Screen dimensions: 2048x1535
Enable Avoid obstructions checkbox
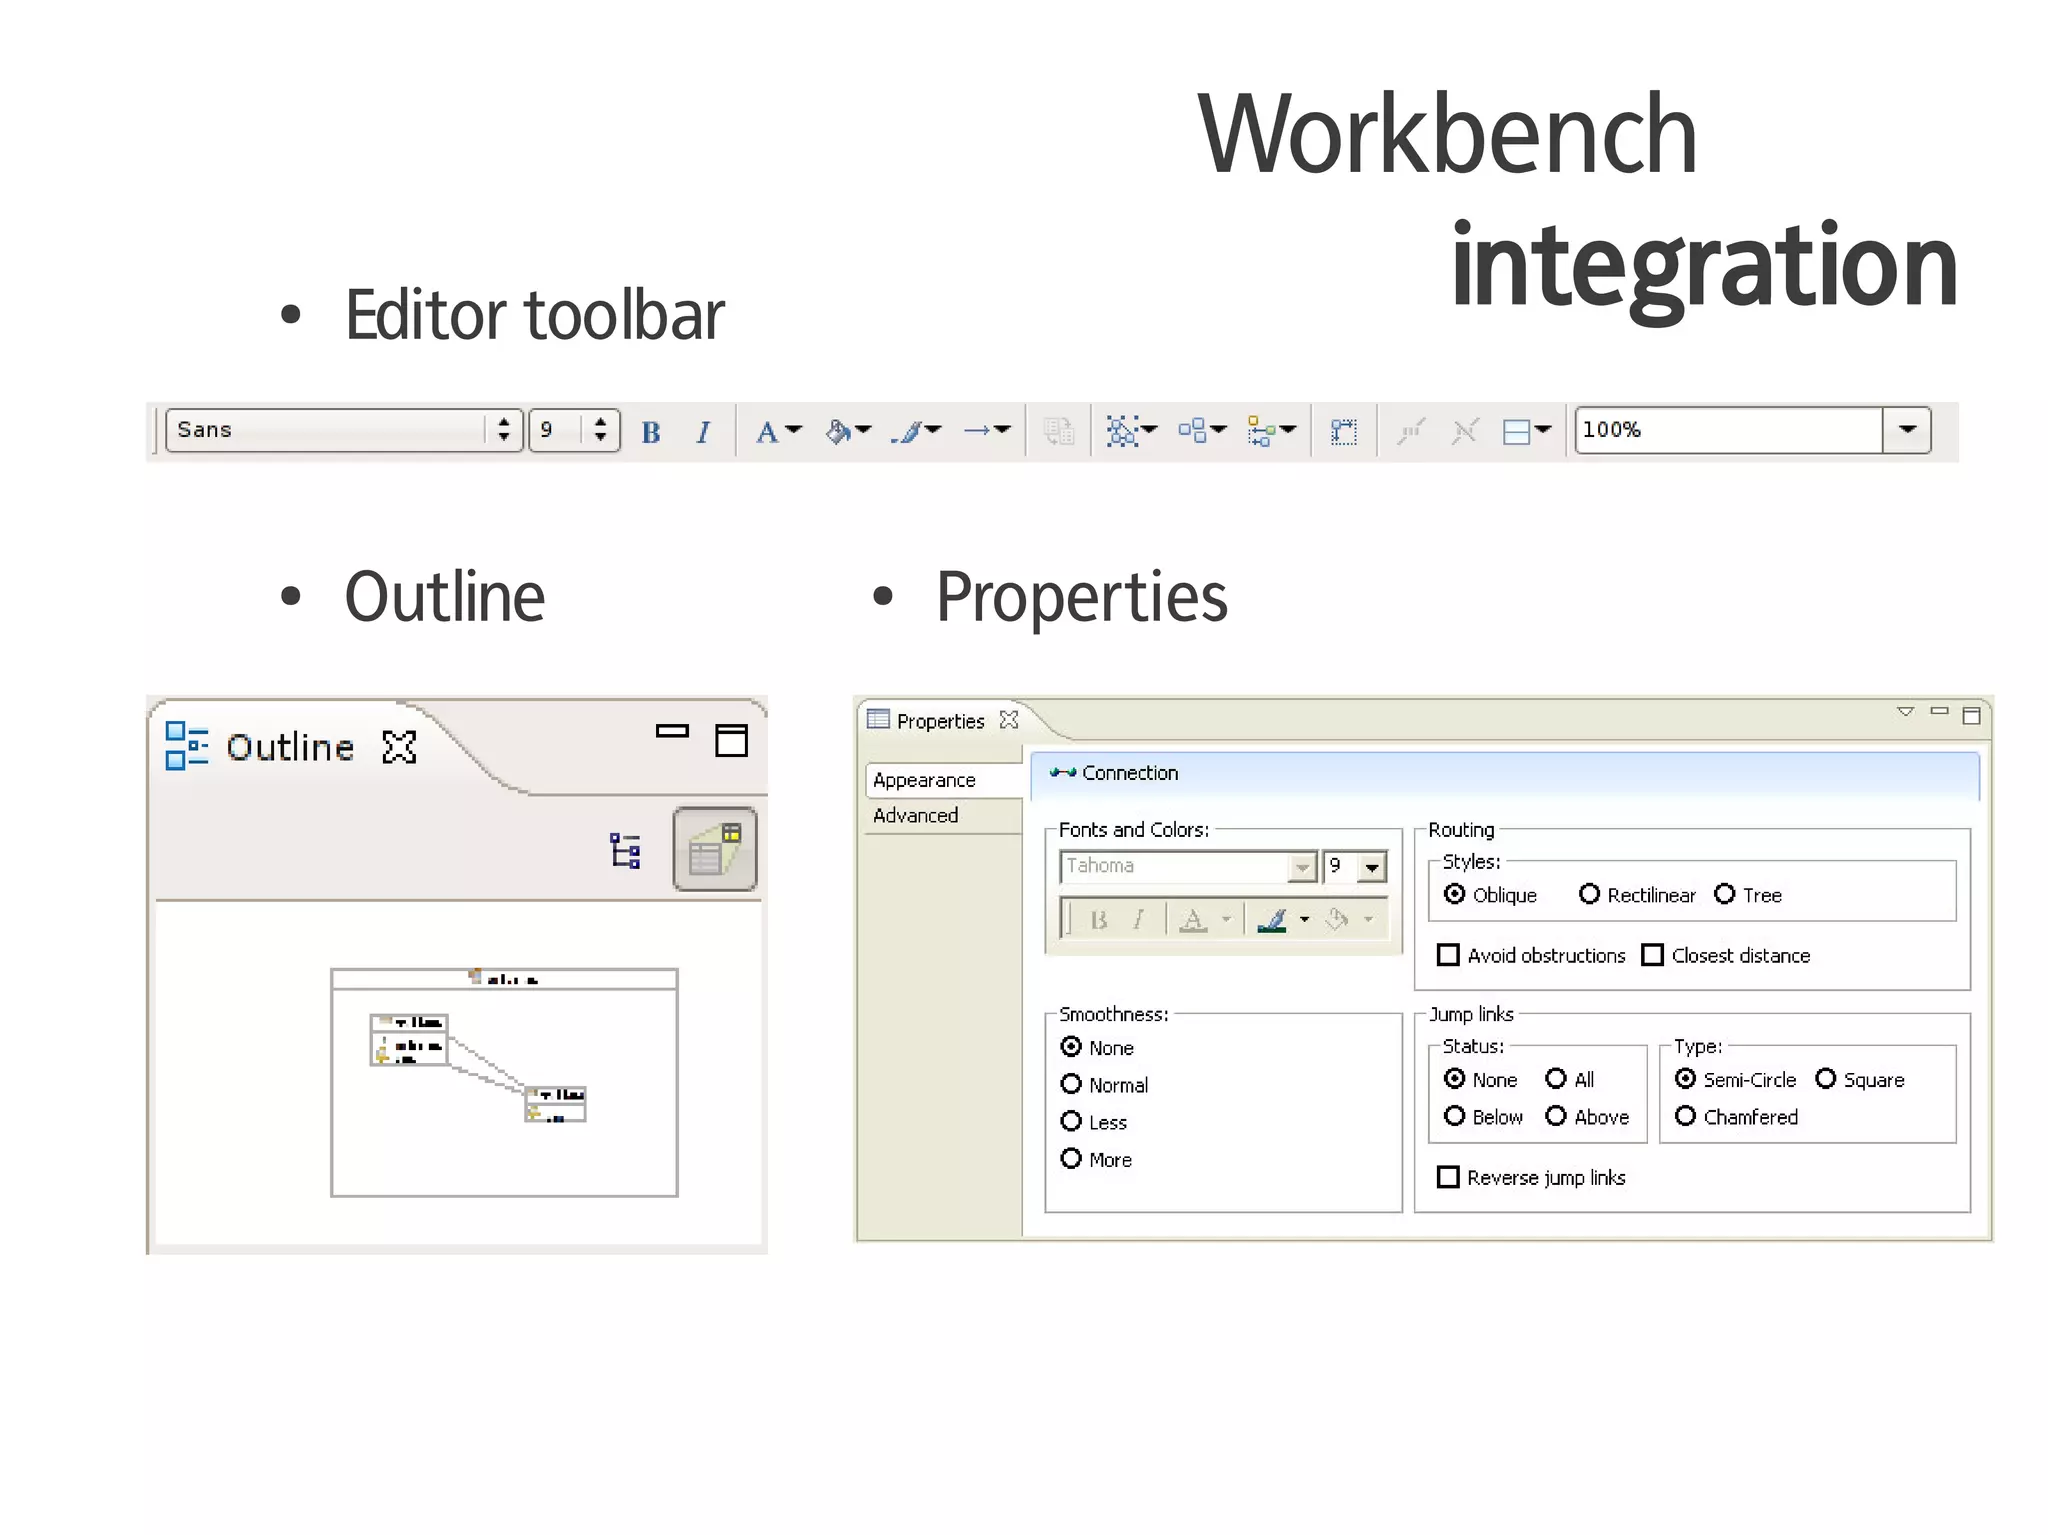click(x=1448, y=955)
